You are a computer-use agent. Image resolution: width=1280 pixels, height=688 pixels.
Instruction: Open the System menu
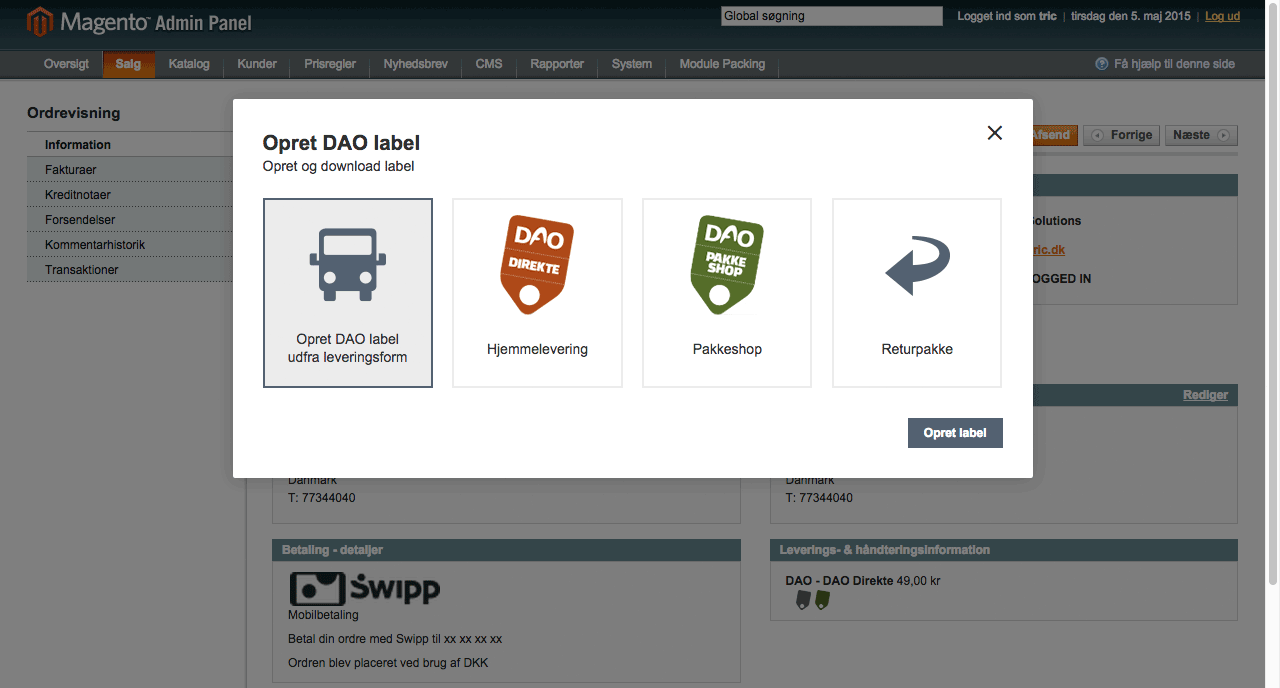[x=631, y=64]
